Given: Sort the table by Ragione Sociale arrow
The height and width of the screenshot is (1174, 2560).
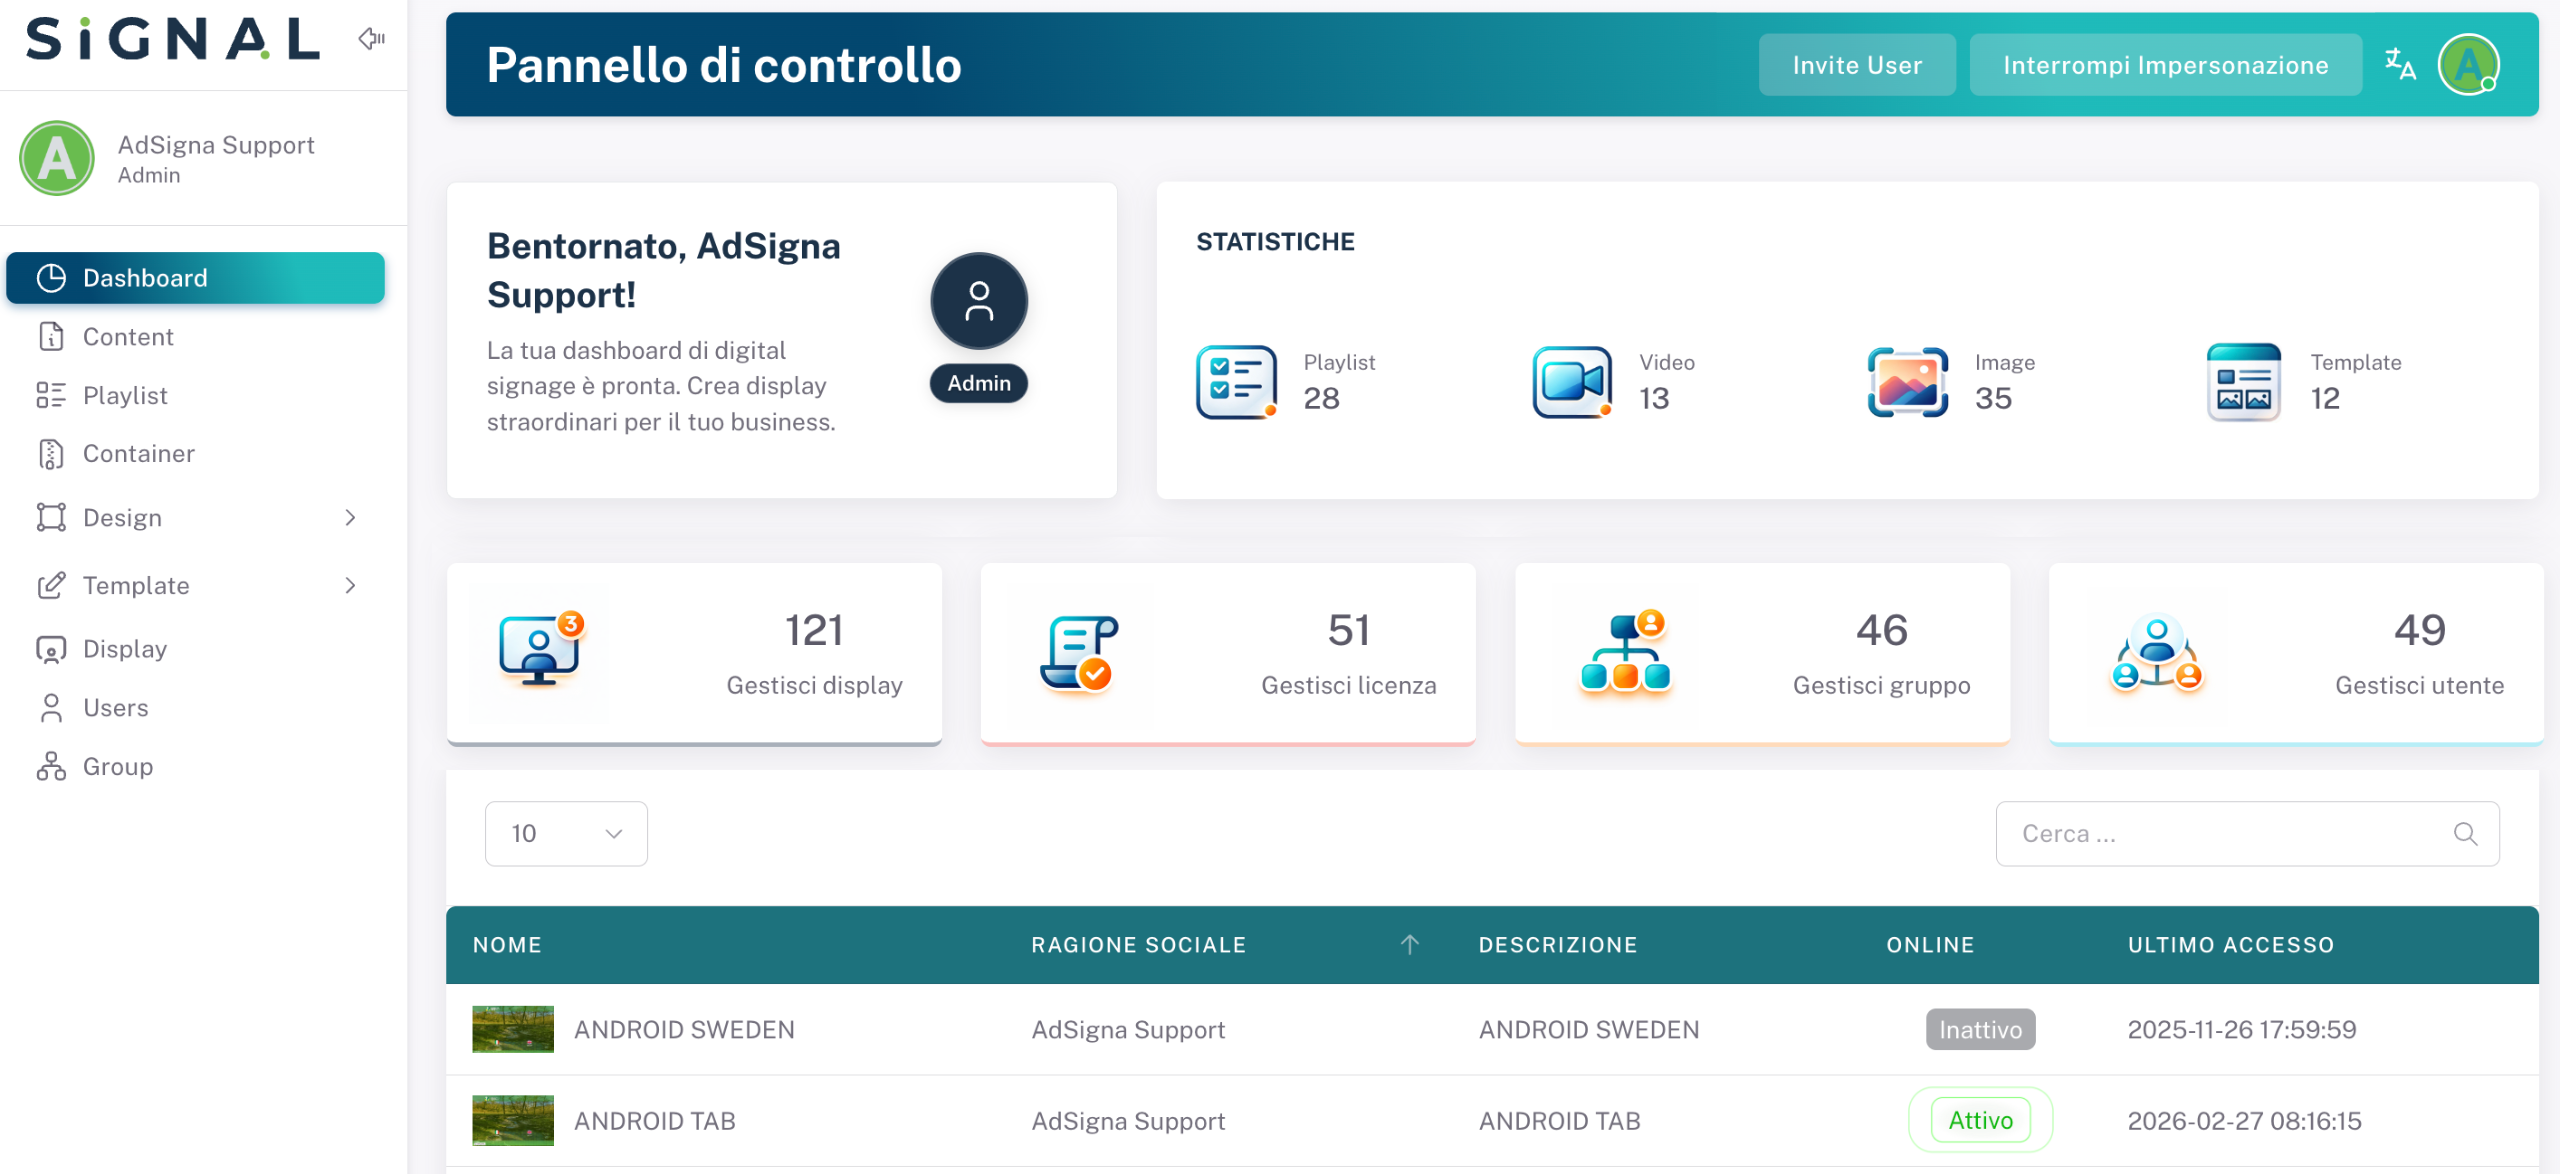Looking at the screenshot, I should (1410, 945).
